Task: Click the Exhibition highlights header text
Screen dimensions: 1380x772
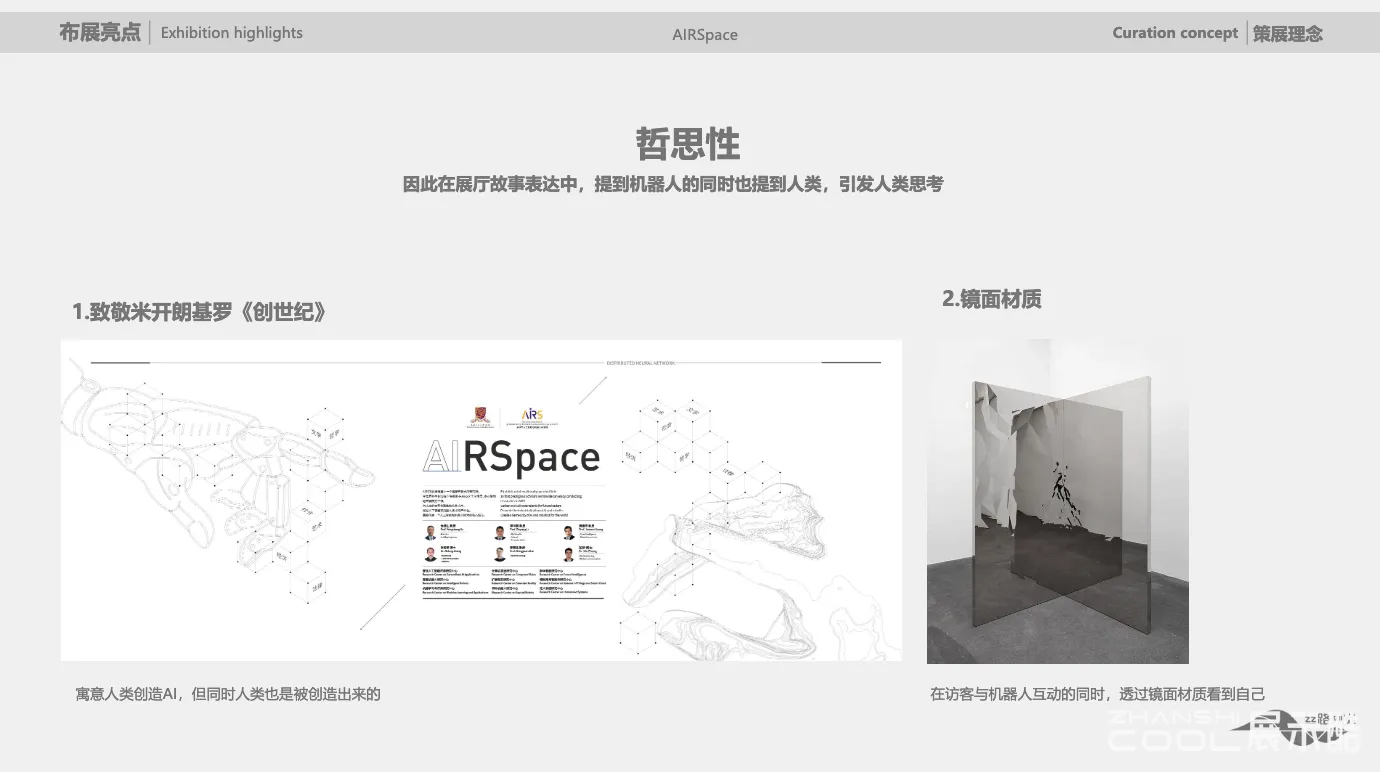Action: (x=232, y=33)
